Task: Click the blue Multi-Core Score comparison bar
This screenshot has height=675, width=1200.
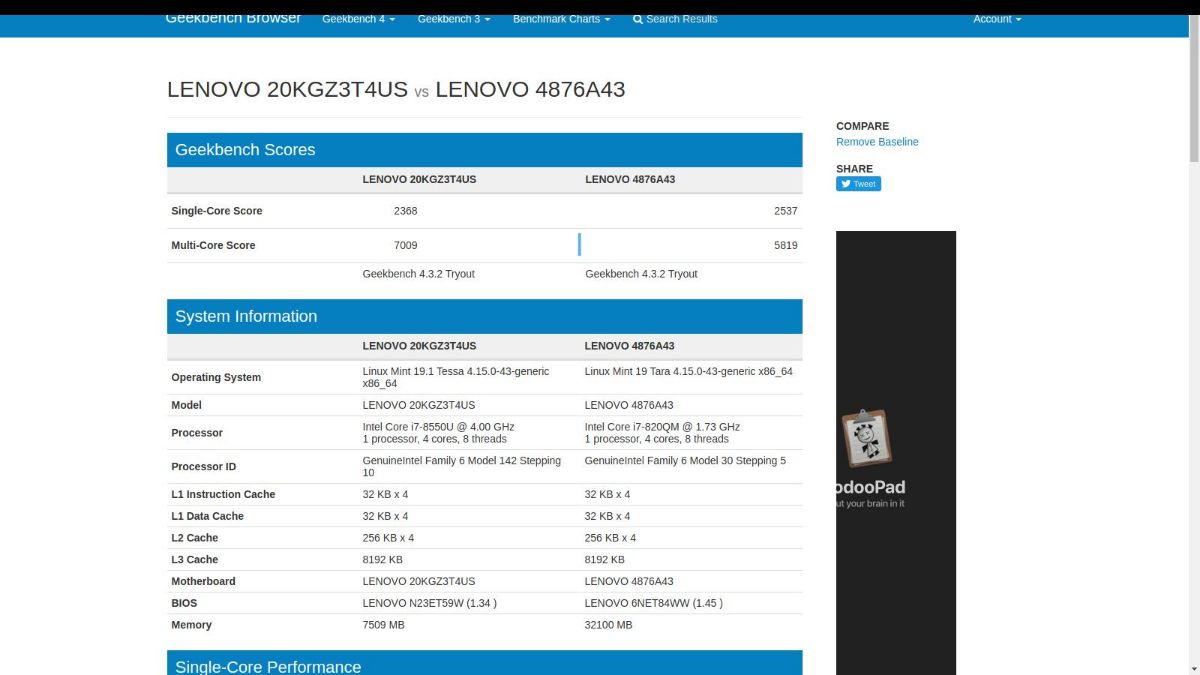Action: coord(579,245)
